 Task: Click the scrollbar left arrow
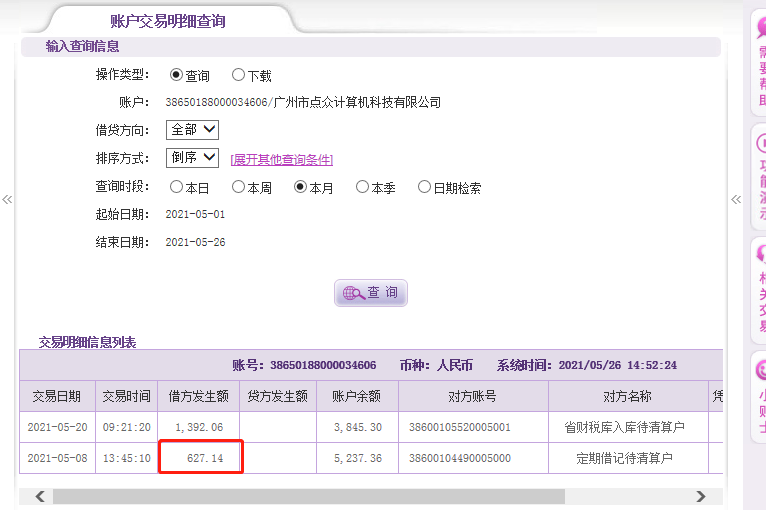(40, 496)
